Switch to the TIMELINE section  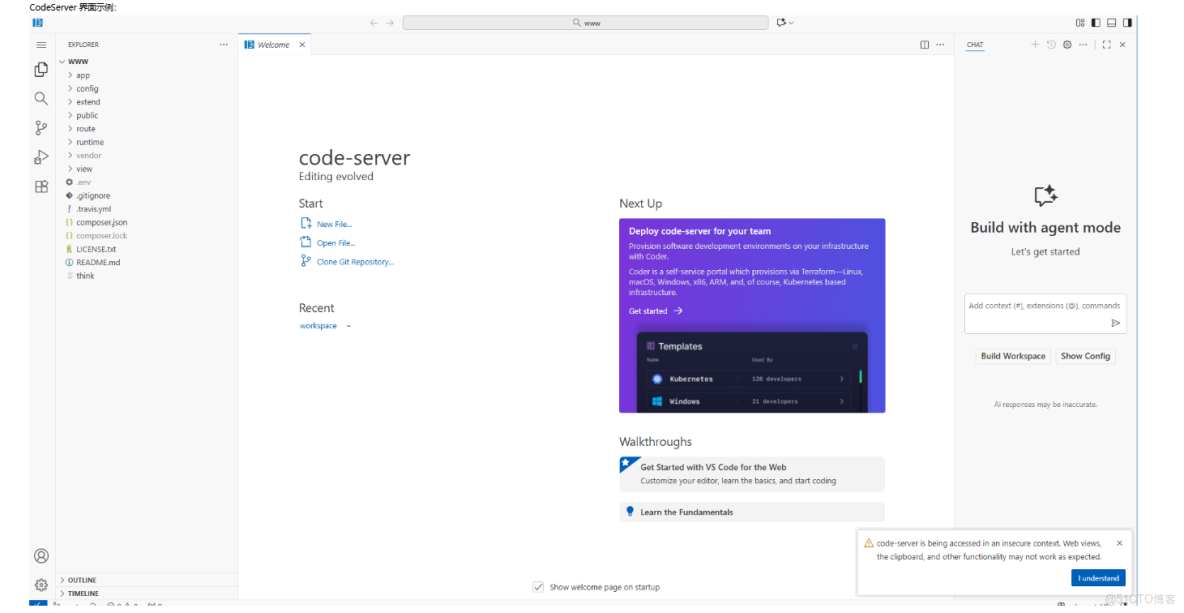(x=85, y=593)
